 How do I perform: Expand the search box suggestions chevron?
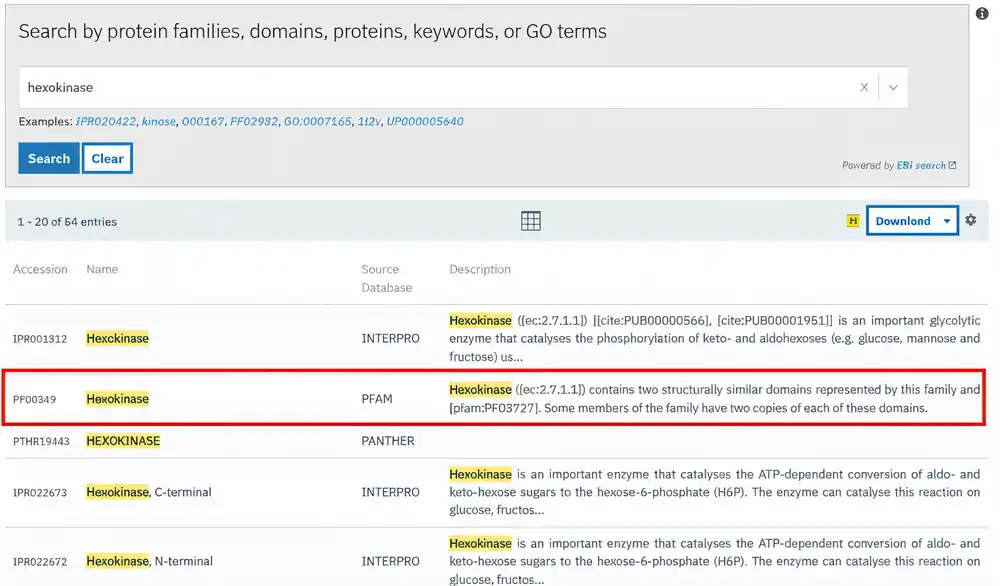coord(893,88)
